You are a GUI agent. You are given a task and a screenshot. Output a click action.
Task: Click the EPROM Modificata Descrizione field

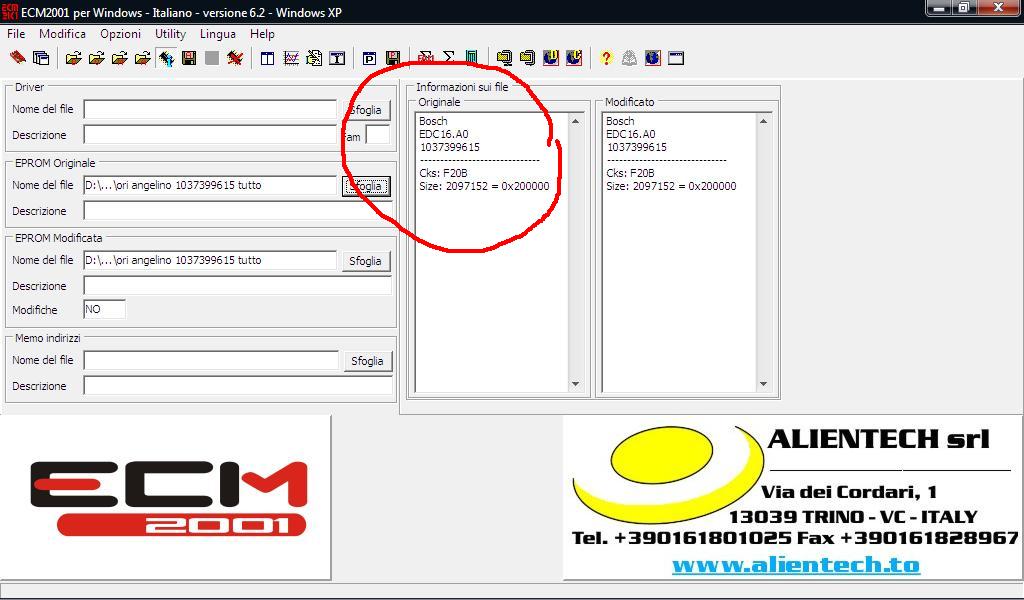pyautogui.click(x=238, y=286)
